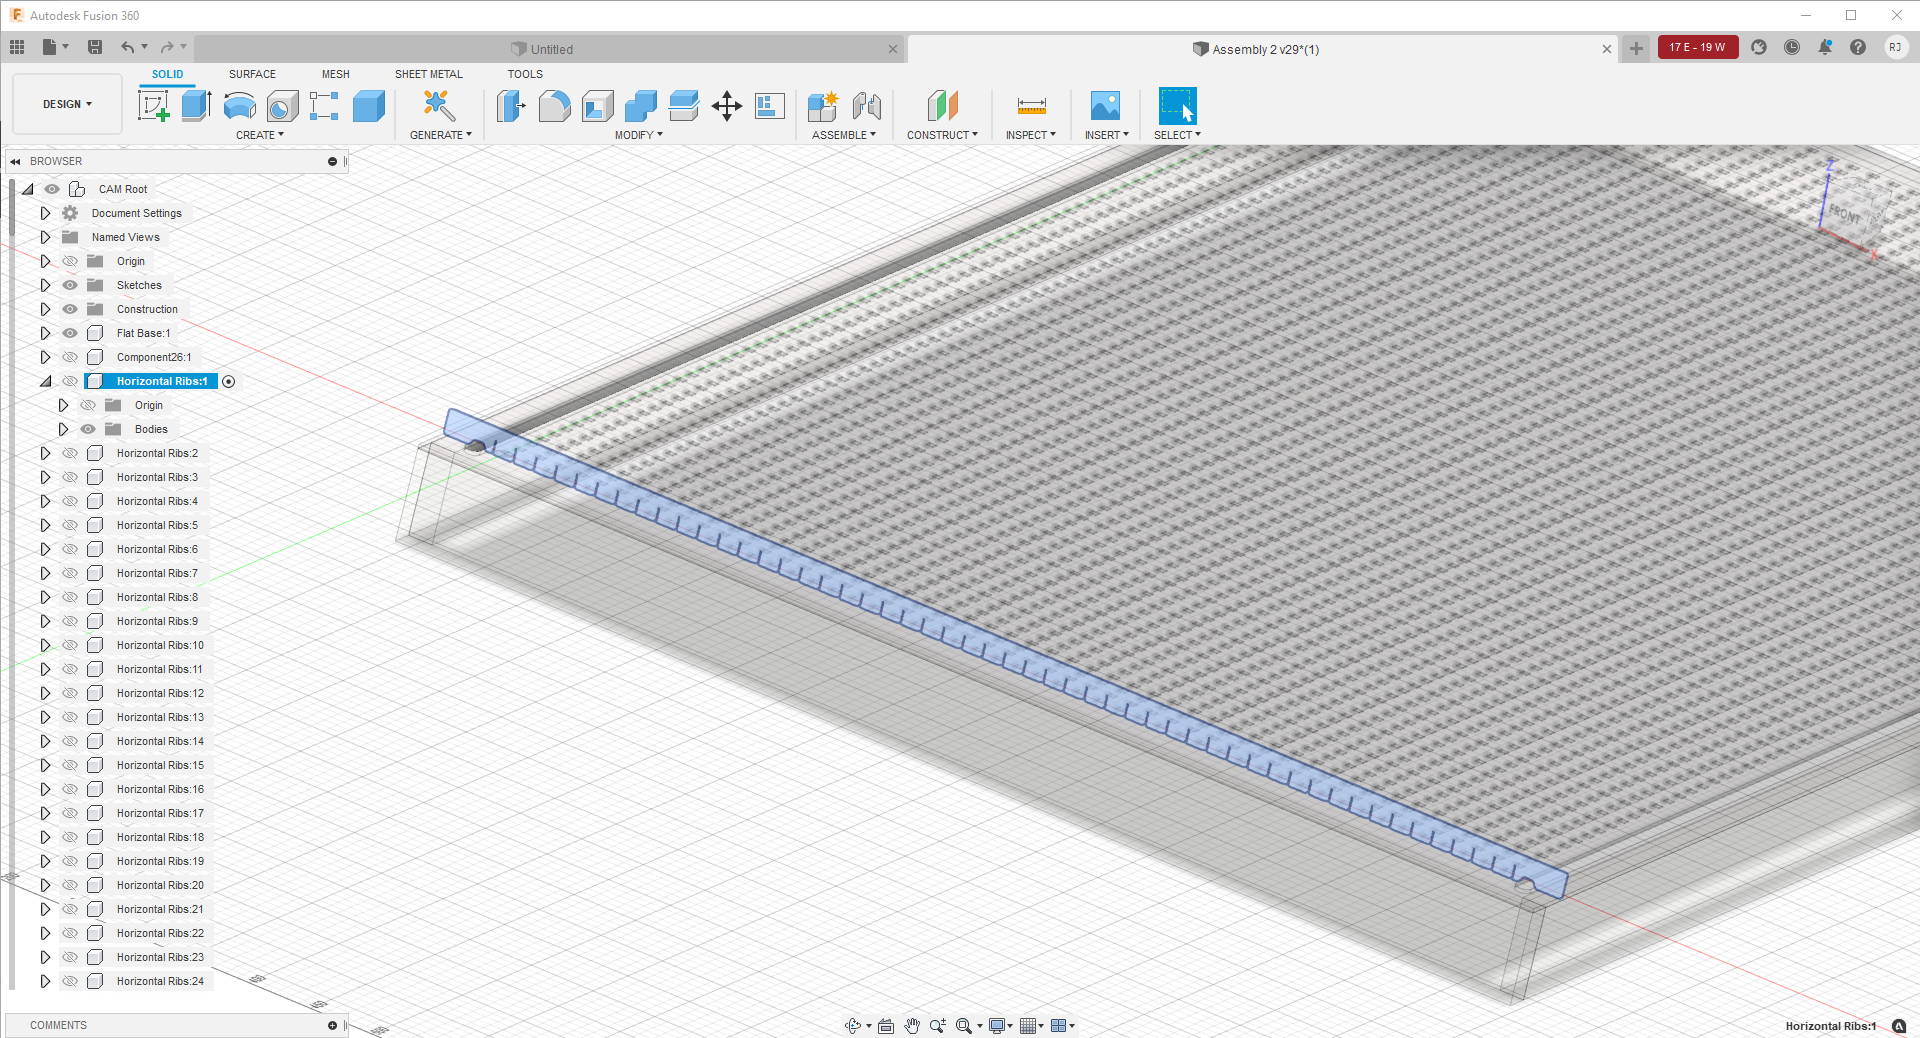Screen dimensions: 1920x1038
Task: Switch to the SHEET METAL tab
Action: (428, 74)
